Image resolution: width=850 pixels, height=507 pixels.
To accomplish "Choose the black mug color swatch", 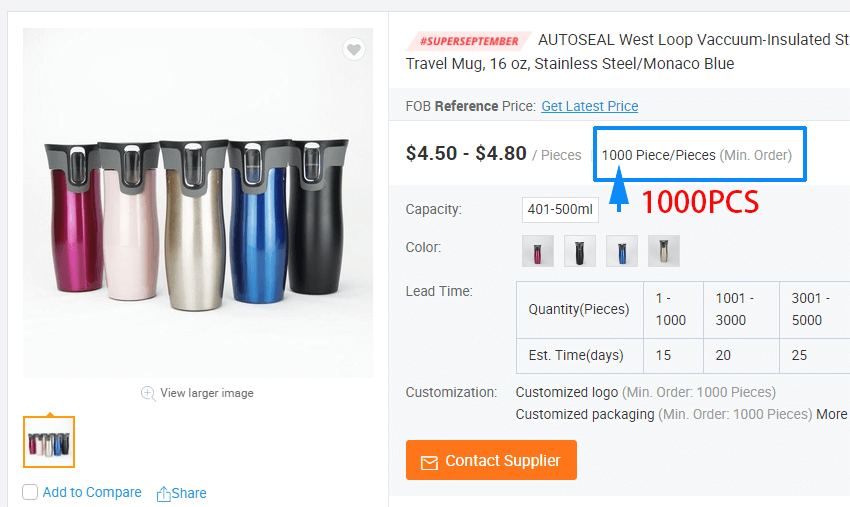I will pyautogui.click(x=579, y=251).
